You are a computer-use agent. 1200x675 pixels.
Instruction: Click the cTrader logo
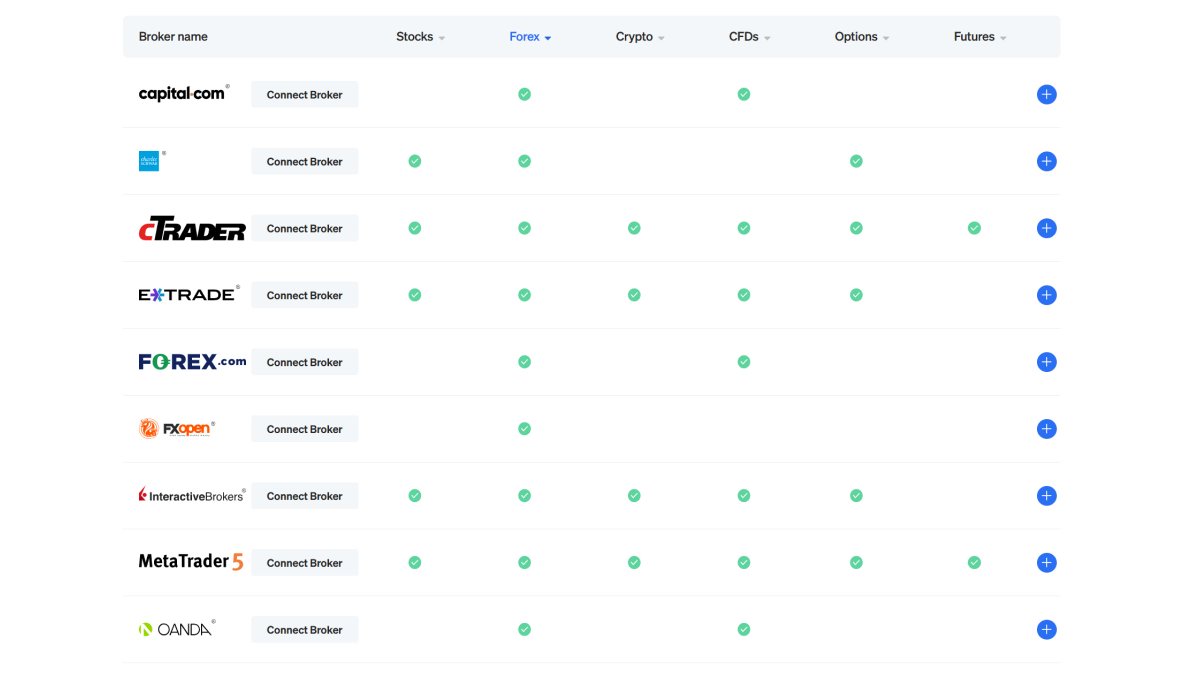tap(192, 229)
